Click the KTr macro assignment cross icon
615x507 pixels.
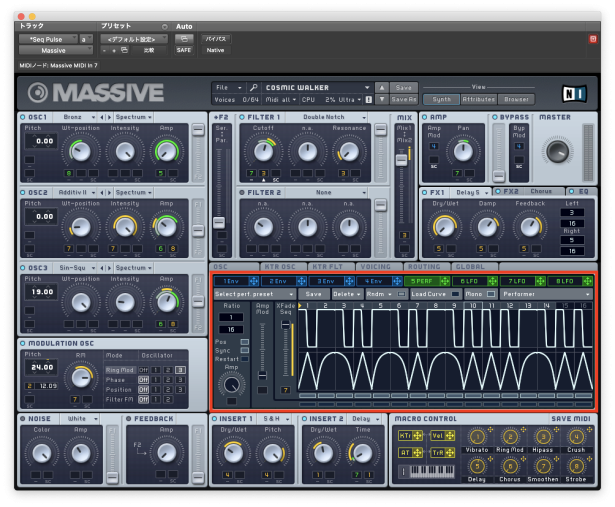(x=417, y=435)
